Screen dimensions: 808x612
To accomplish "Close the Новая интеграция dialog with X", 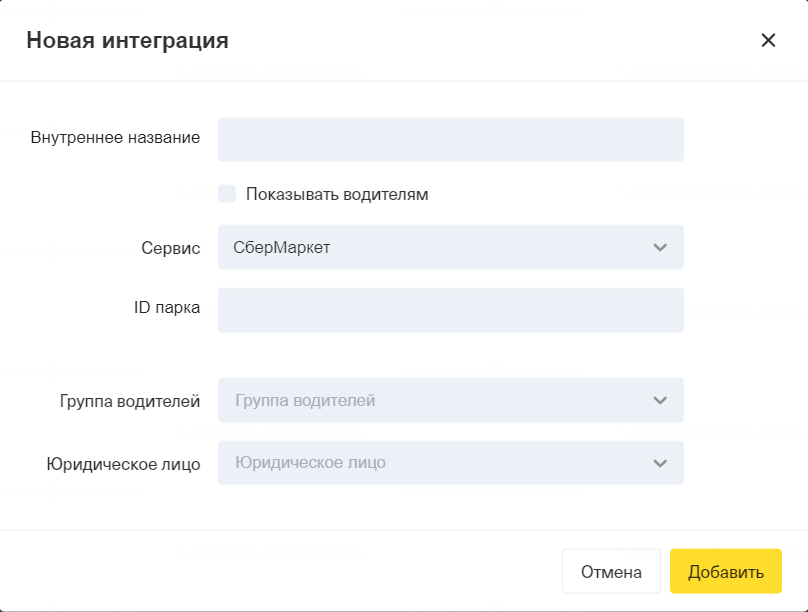I will pos(768,40).
